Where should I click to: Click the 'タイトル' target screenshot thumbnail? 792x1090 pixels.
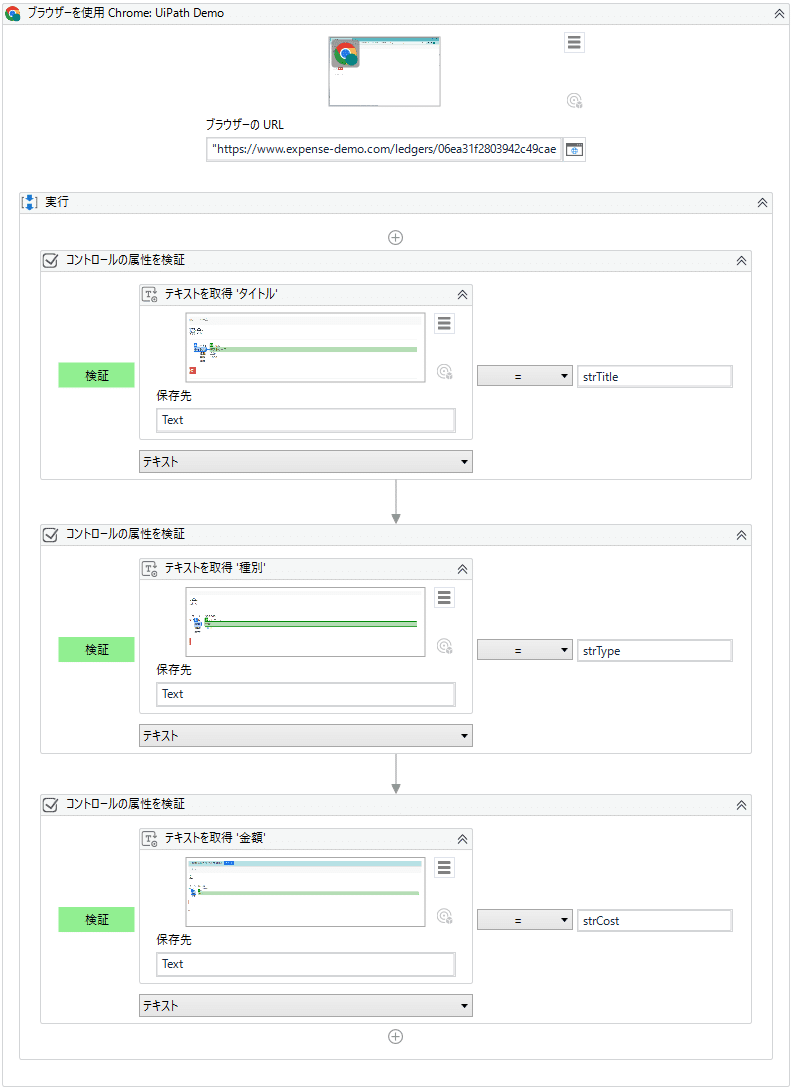pyautogui.click(x=305, y=348)
